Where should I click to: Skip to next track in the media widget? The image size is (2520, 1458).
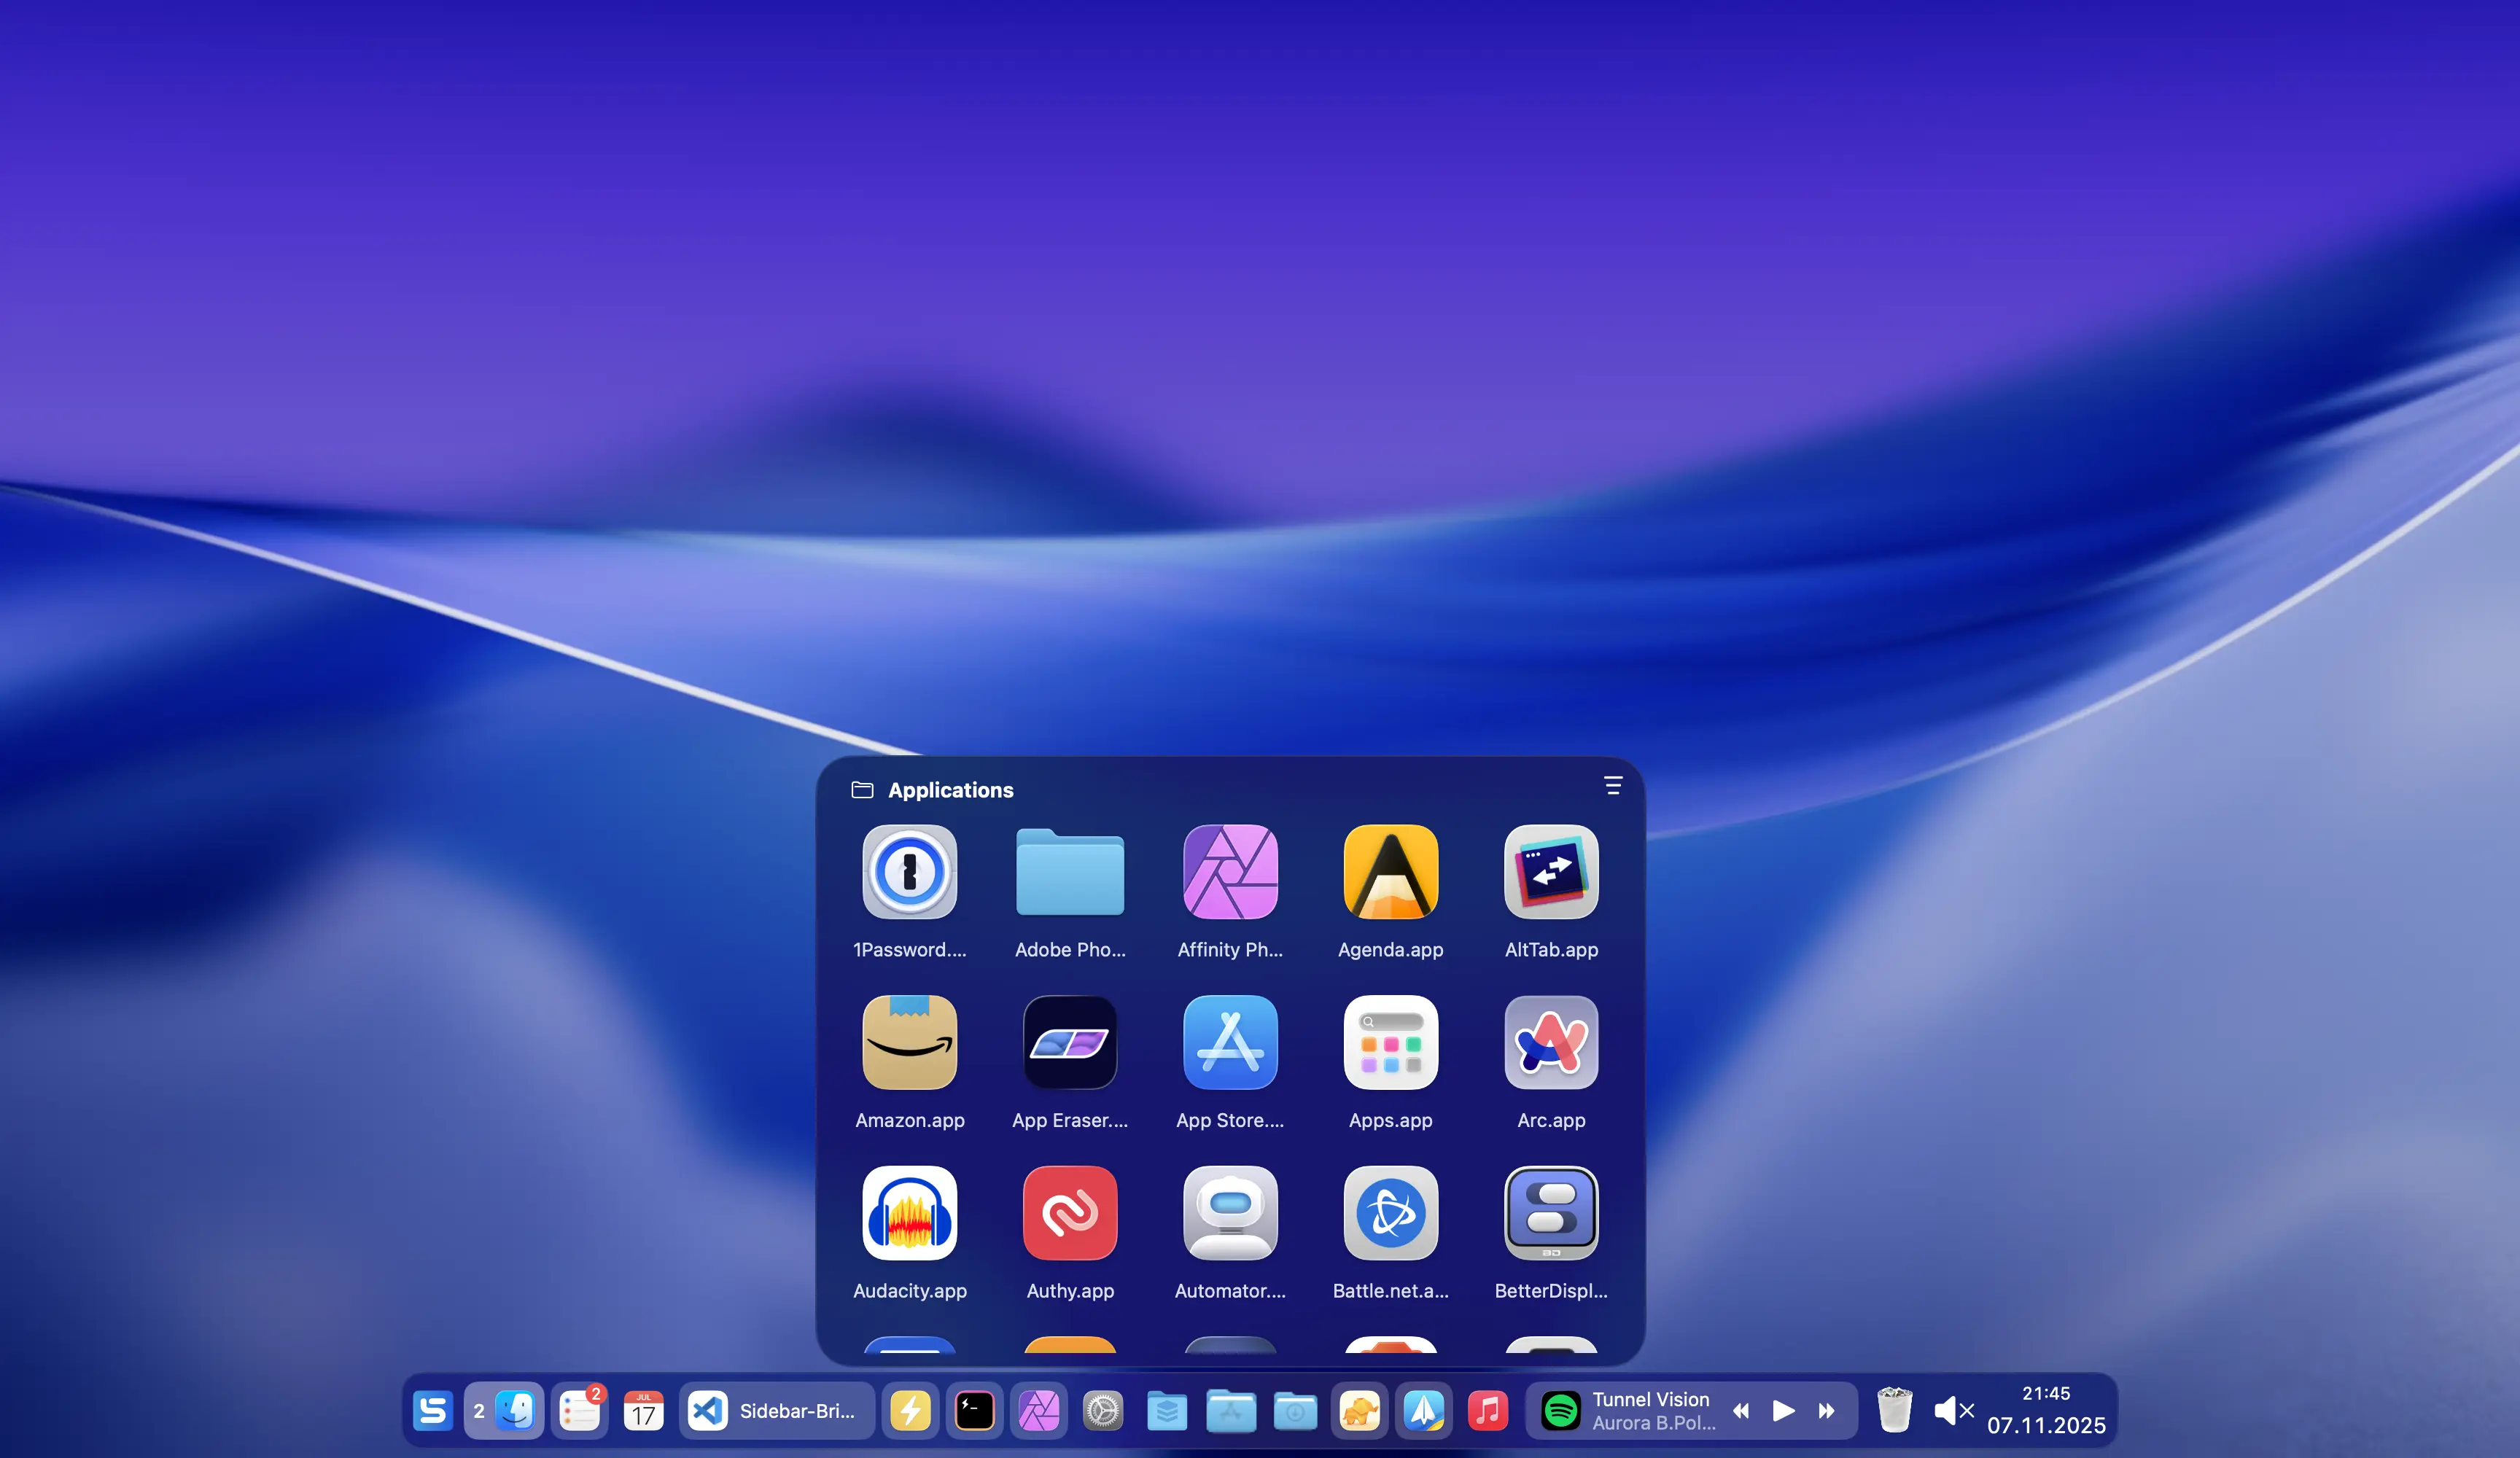point(1827,1410)
